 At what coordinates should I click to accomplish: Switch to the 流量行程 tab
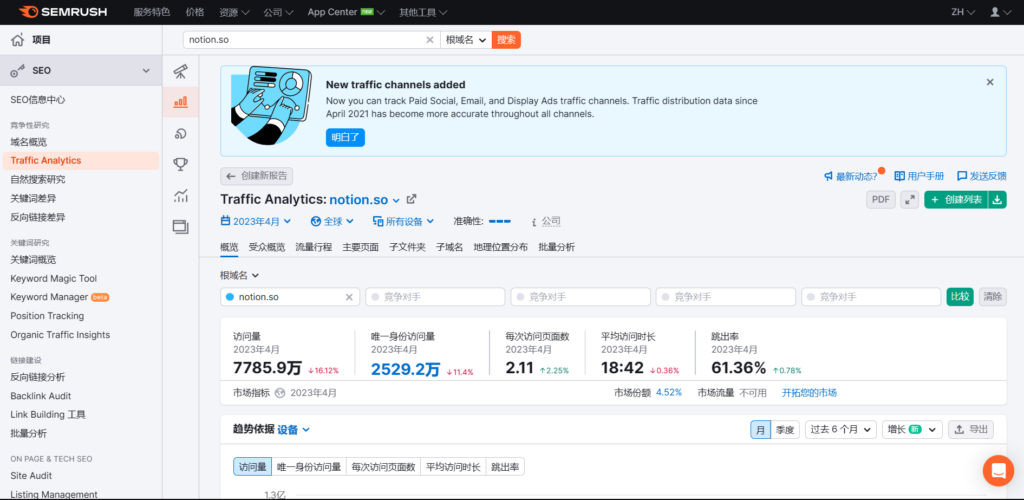pos(313,247)
